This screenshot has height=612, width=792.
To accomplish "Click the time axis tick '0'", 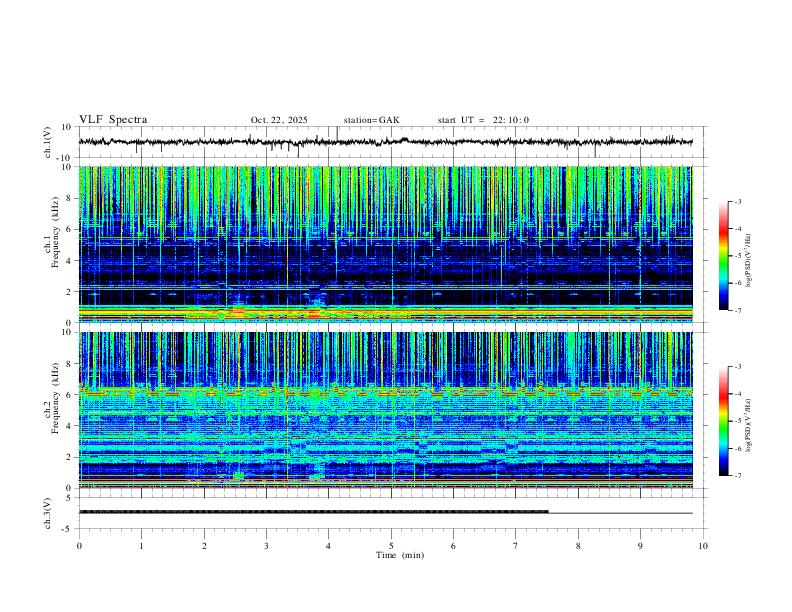I will [x=79, y=546].
